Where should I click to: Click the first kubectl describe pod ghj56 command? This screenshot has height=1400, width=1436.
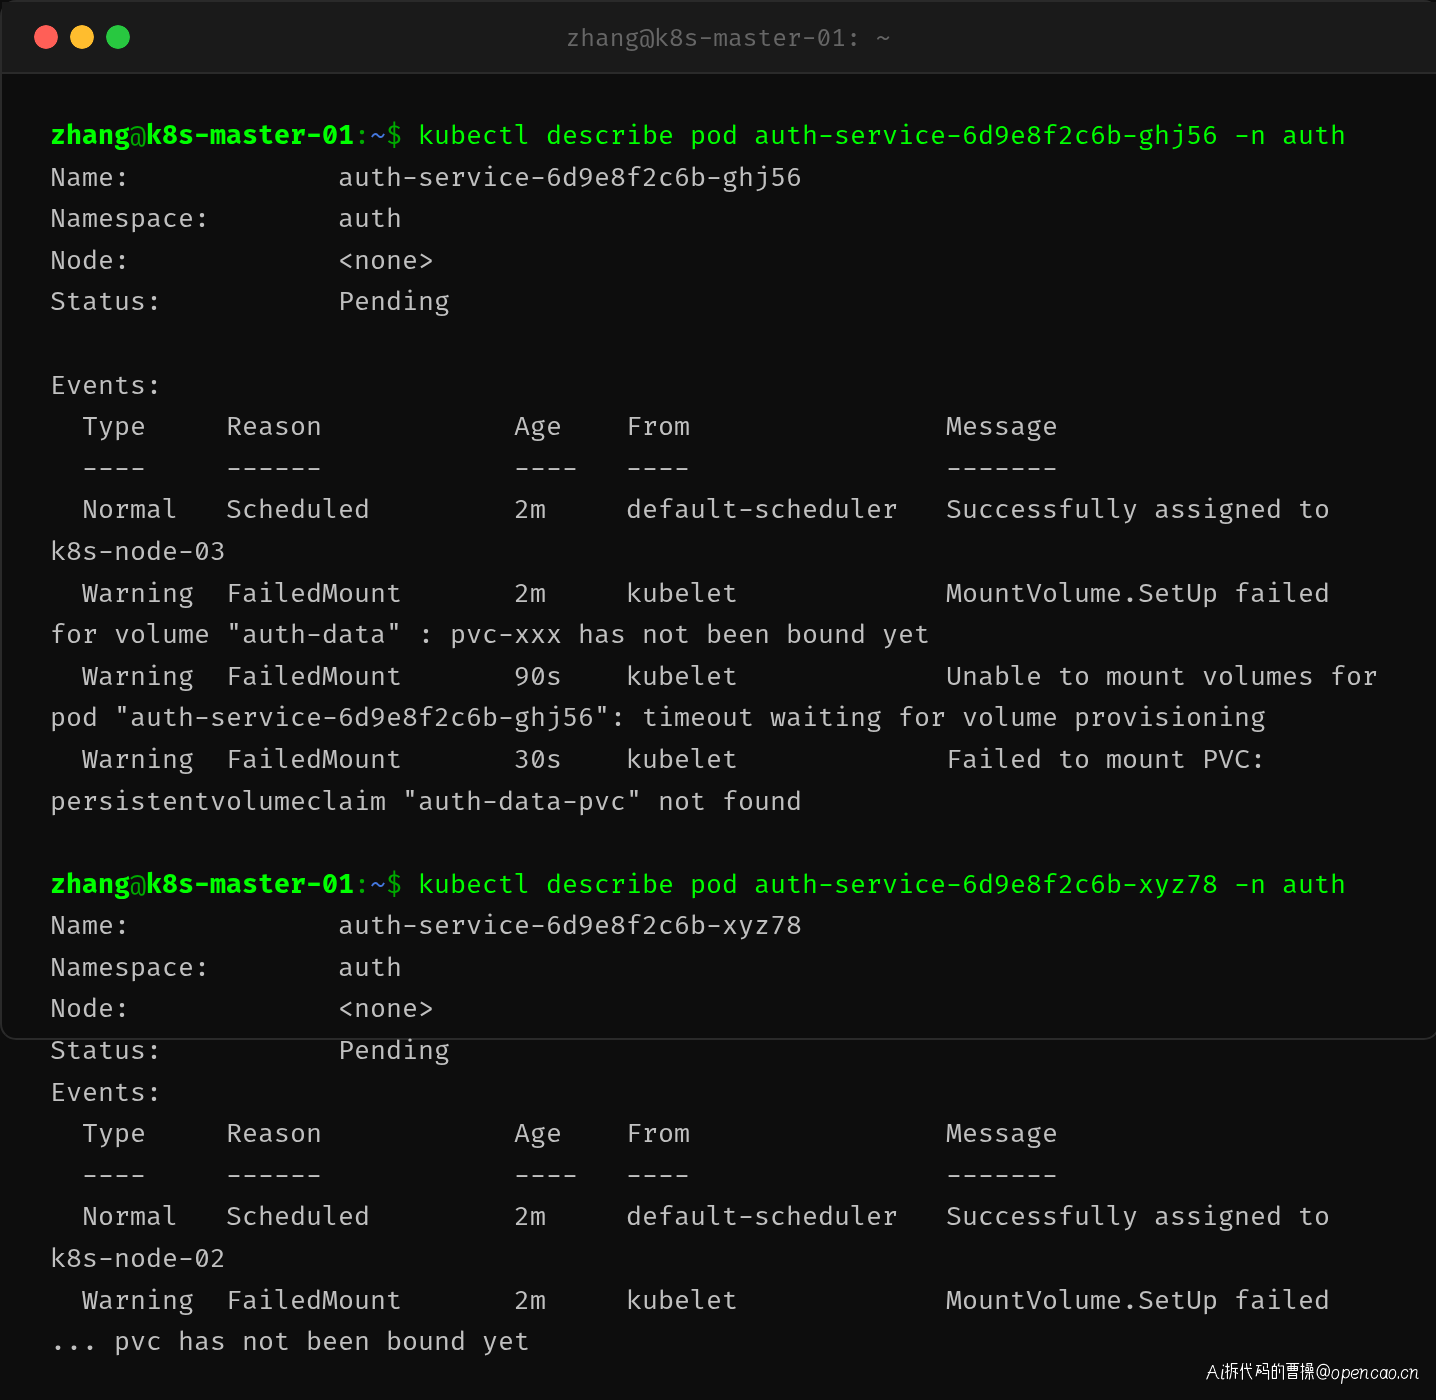point(881,136)
